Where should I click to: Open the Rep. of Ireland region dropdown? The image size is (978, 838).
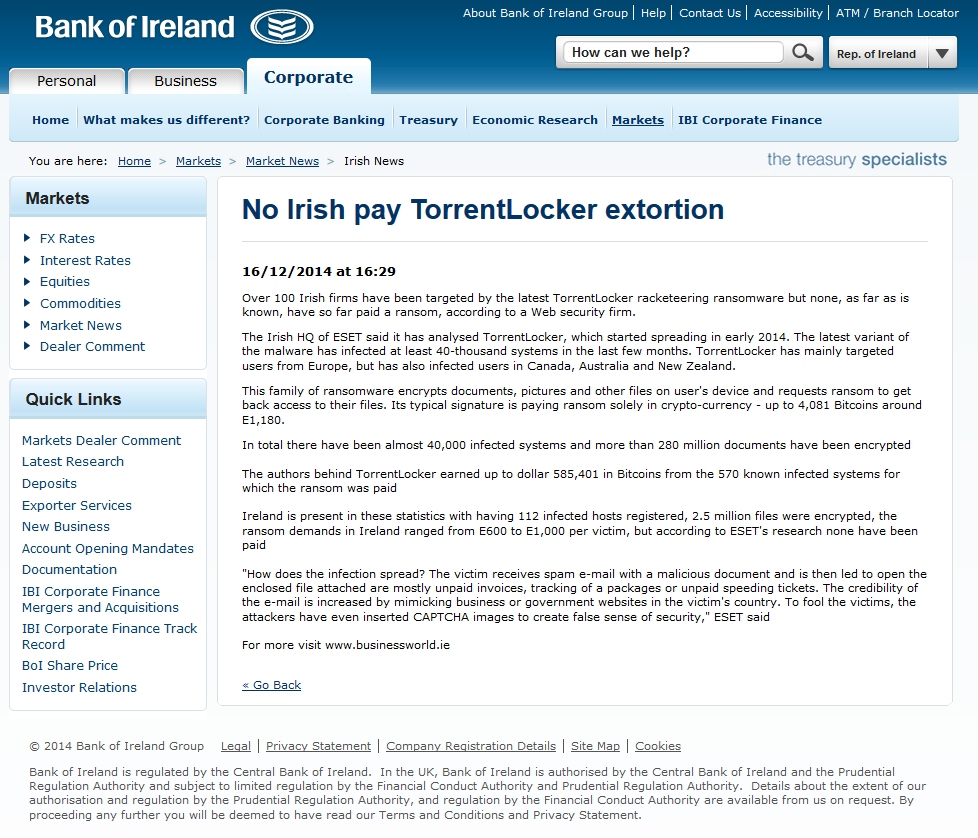(941, 53)
